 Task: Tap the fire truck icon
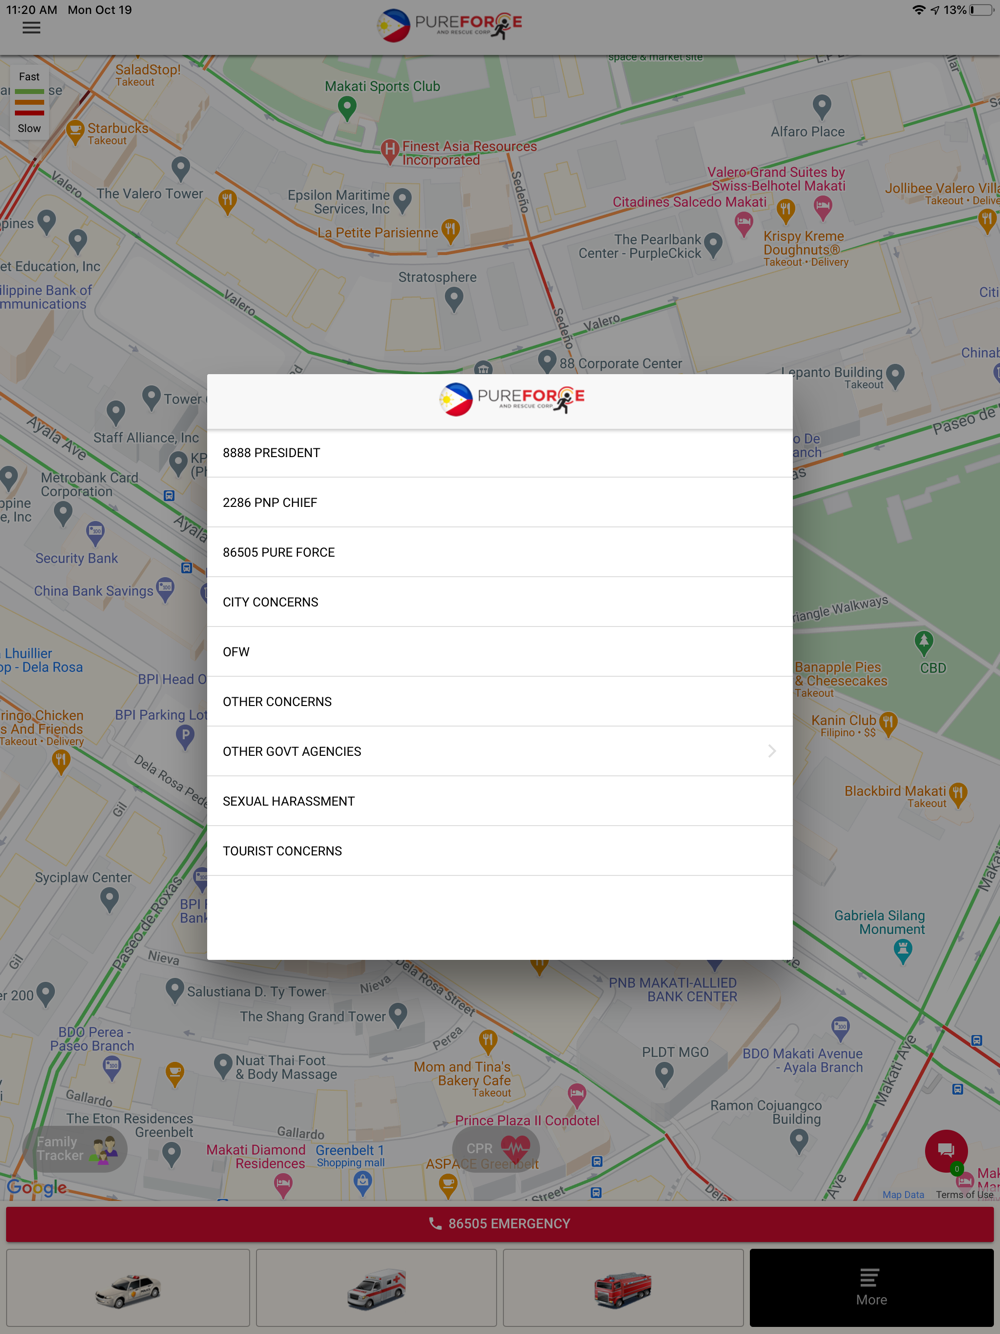623,1288
